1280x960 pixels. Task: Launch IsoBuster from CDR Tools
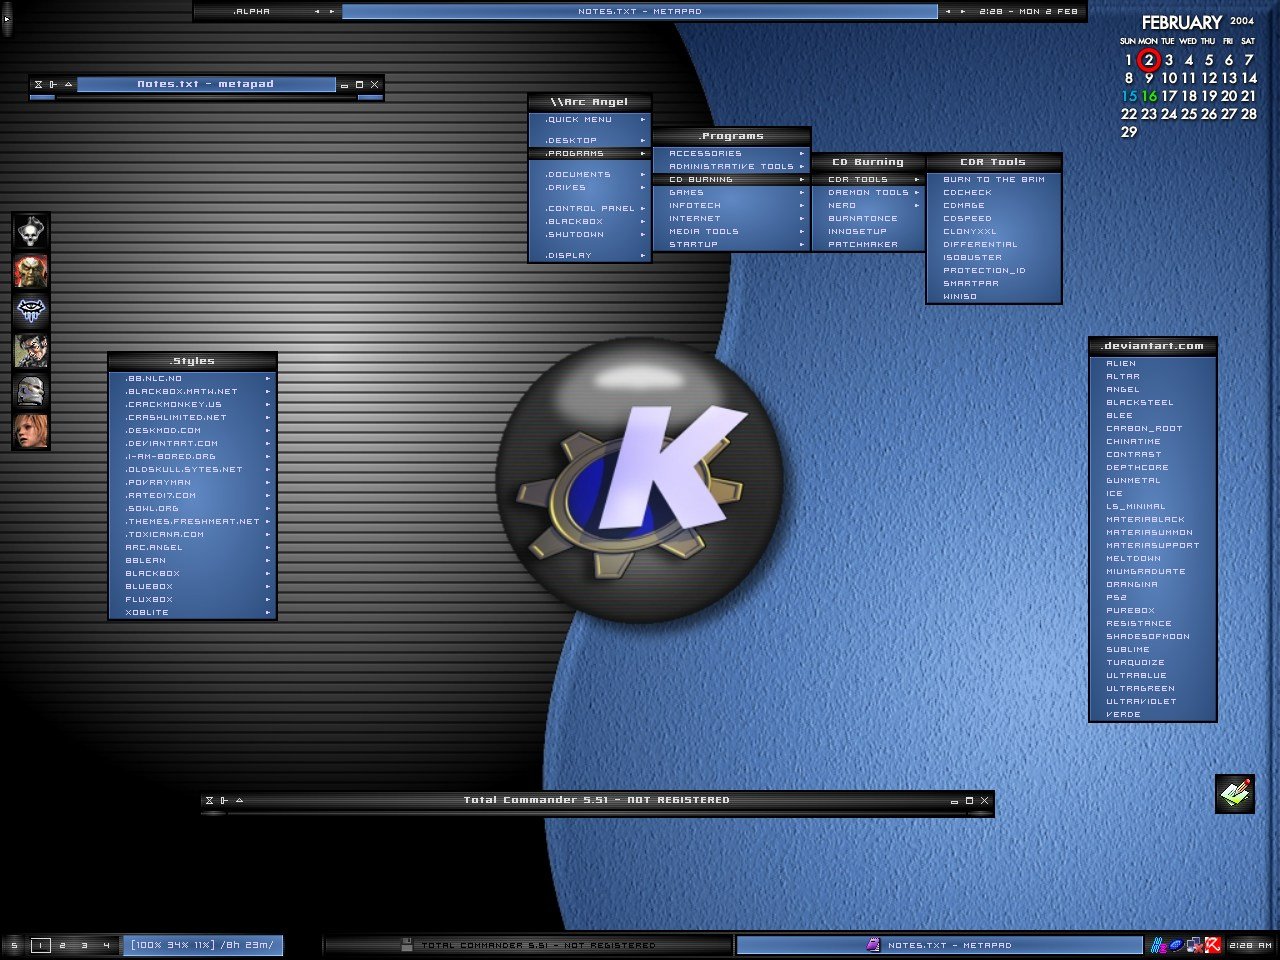(x=994, y=258)
